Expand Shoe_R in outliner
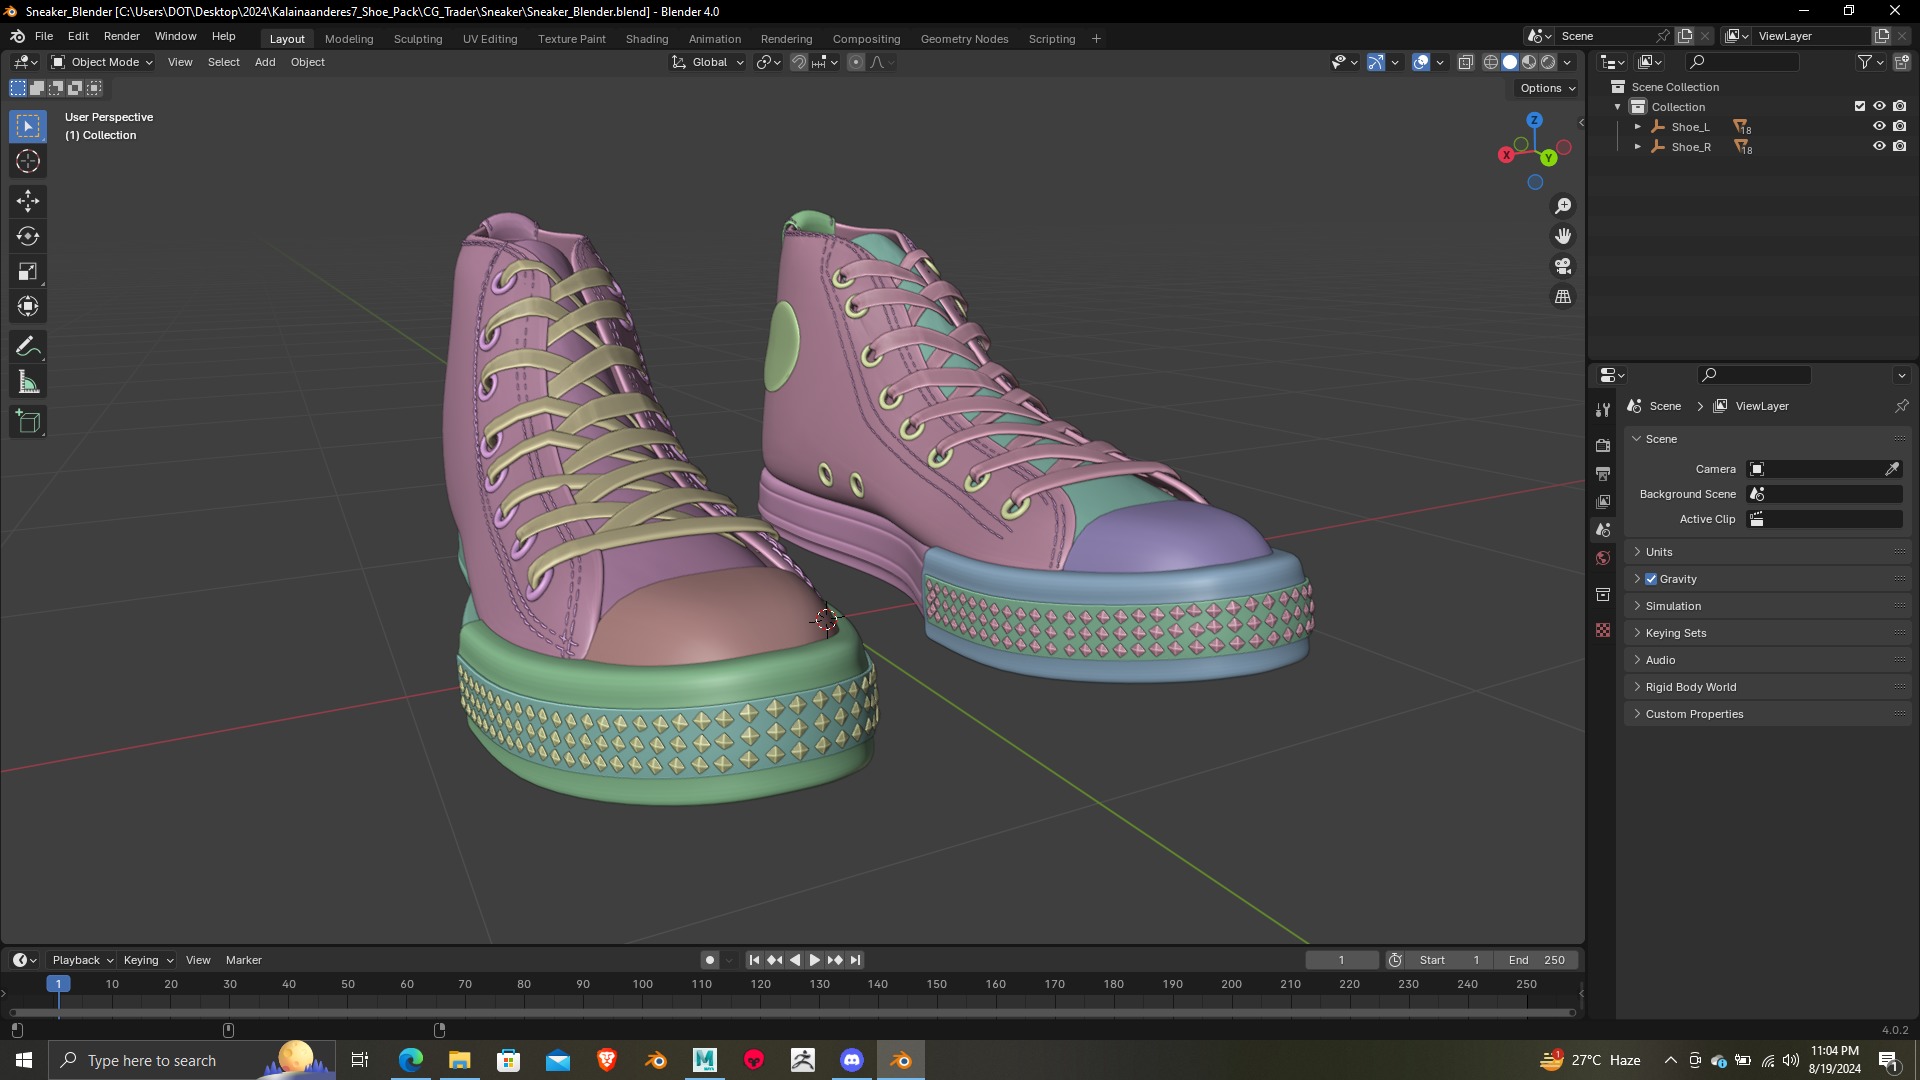The width and height of the screenshot is (1920, 1080). 1637,147
